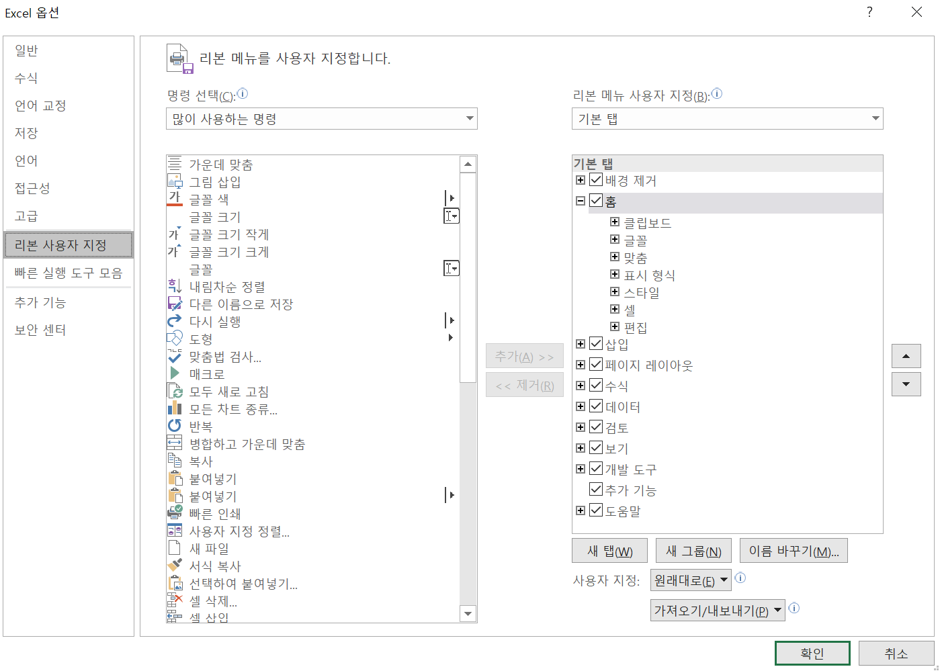
Task: Open the 많이 사용하는 명령 dropdown
Action: click(x=321, y=119)
